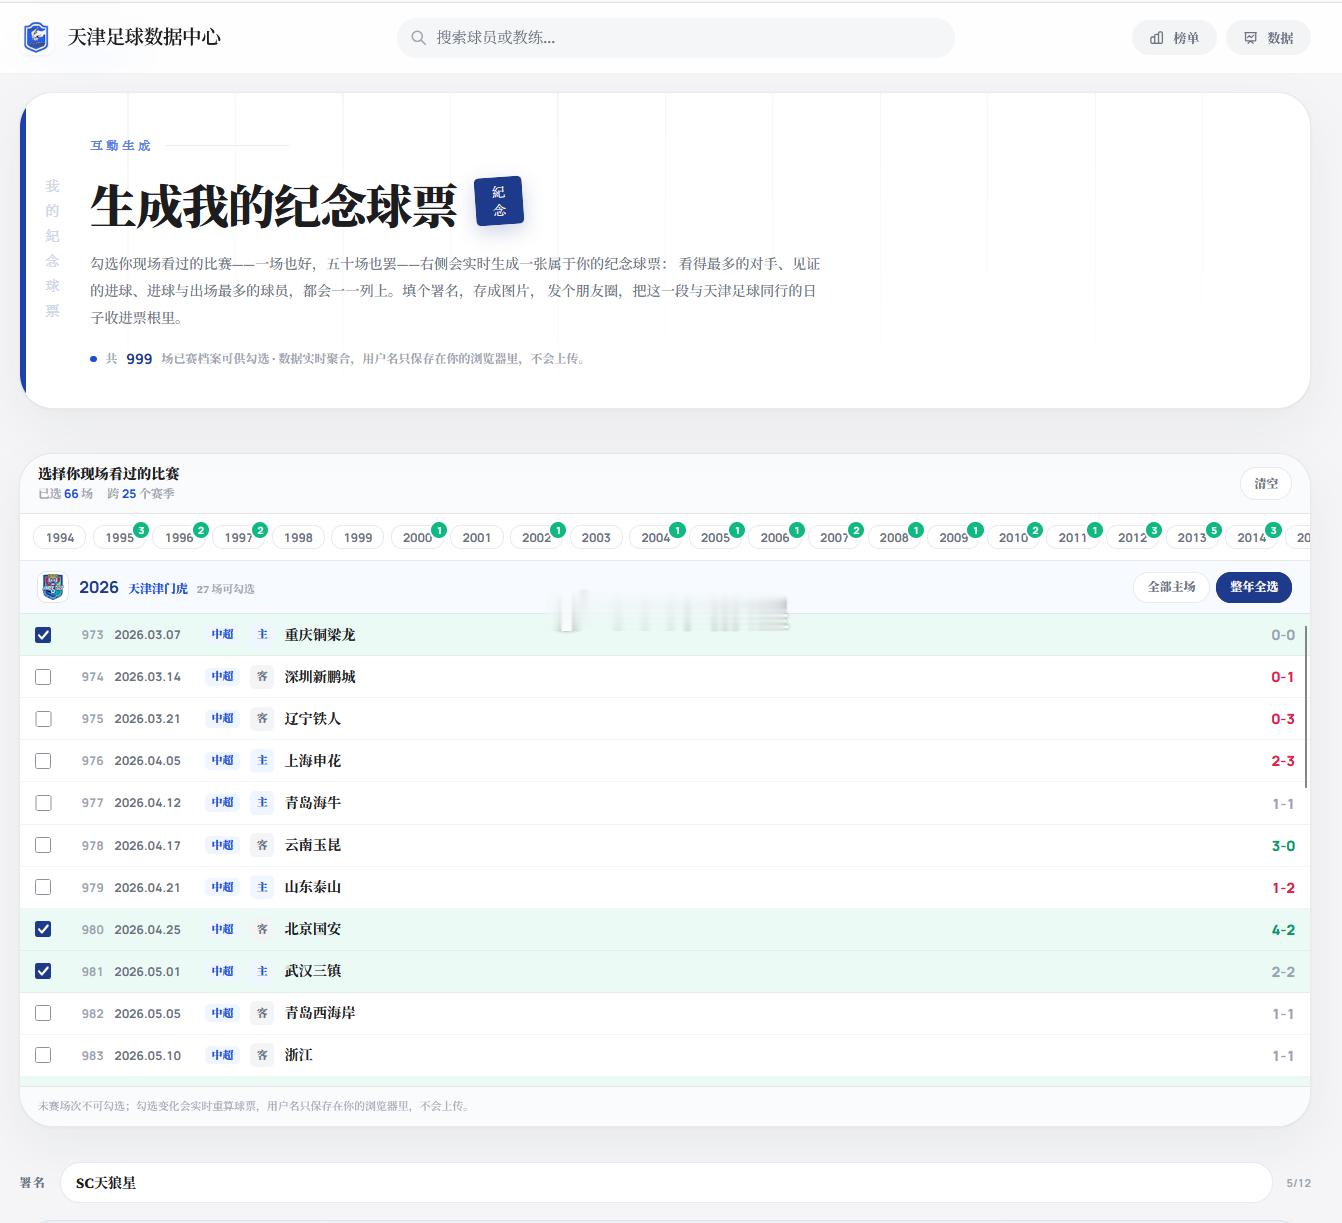
Task: Click the search magnifier icon
Action: tap(418, 37)
